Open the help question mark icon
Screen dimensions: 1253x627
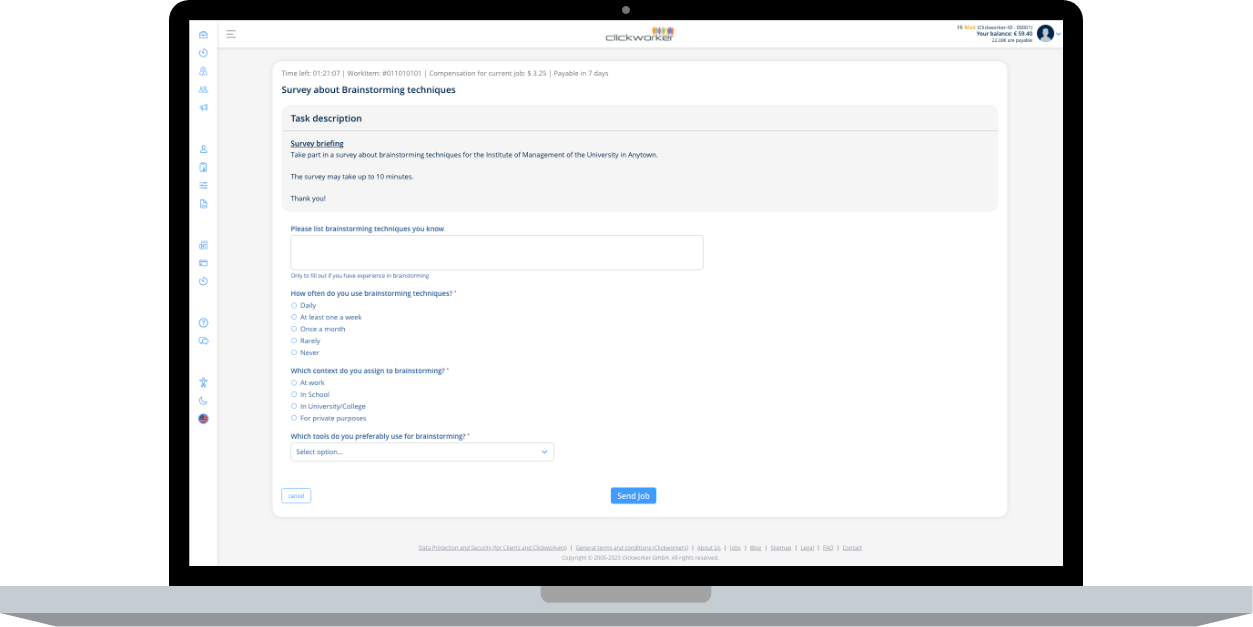[x=203, y=323]
